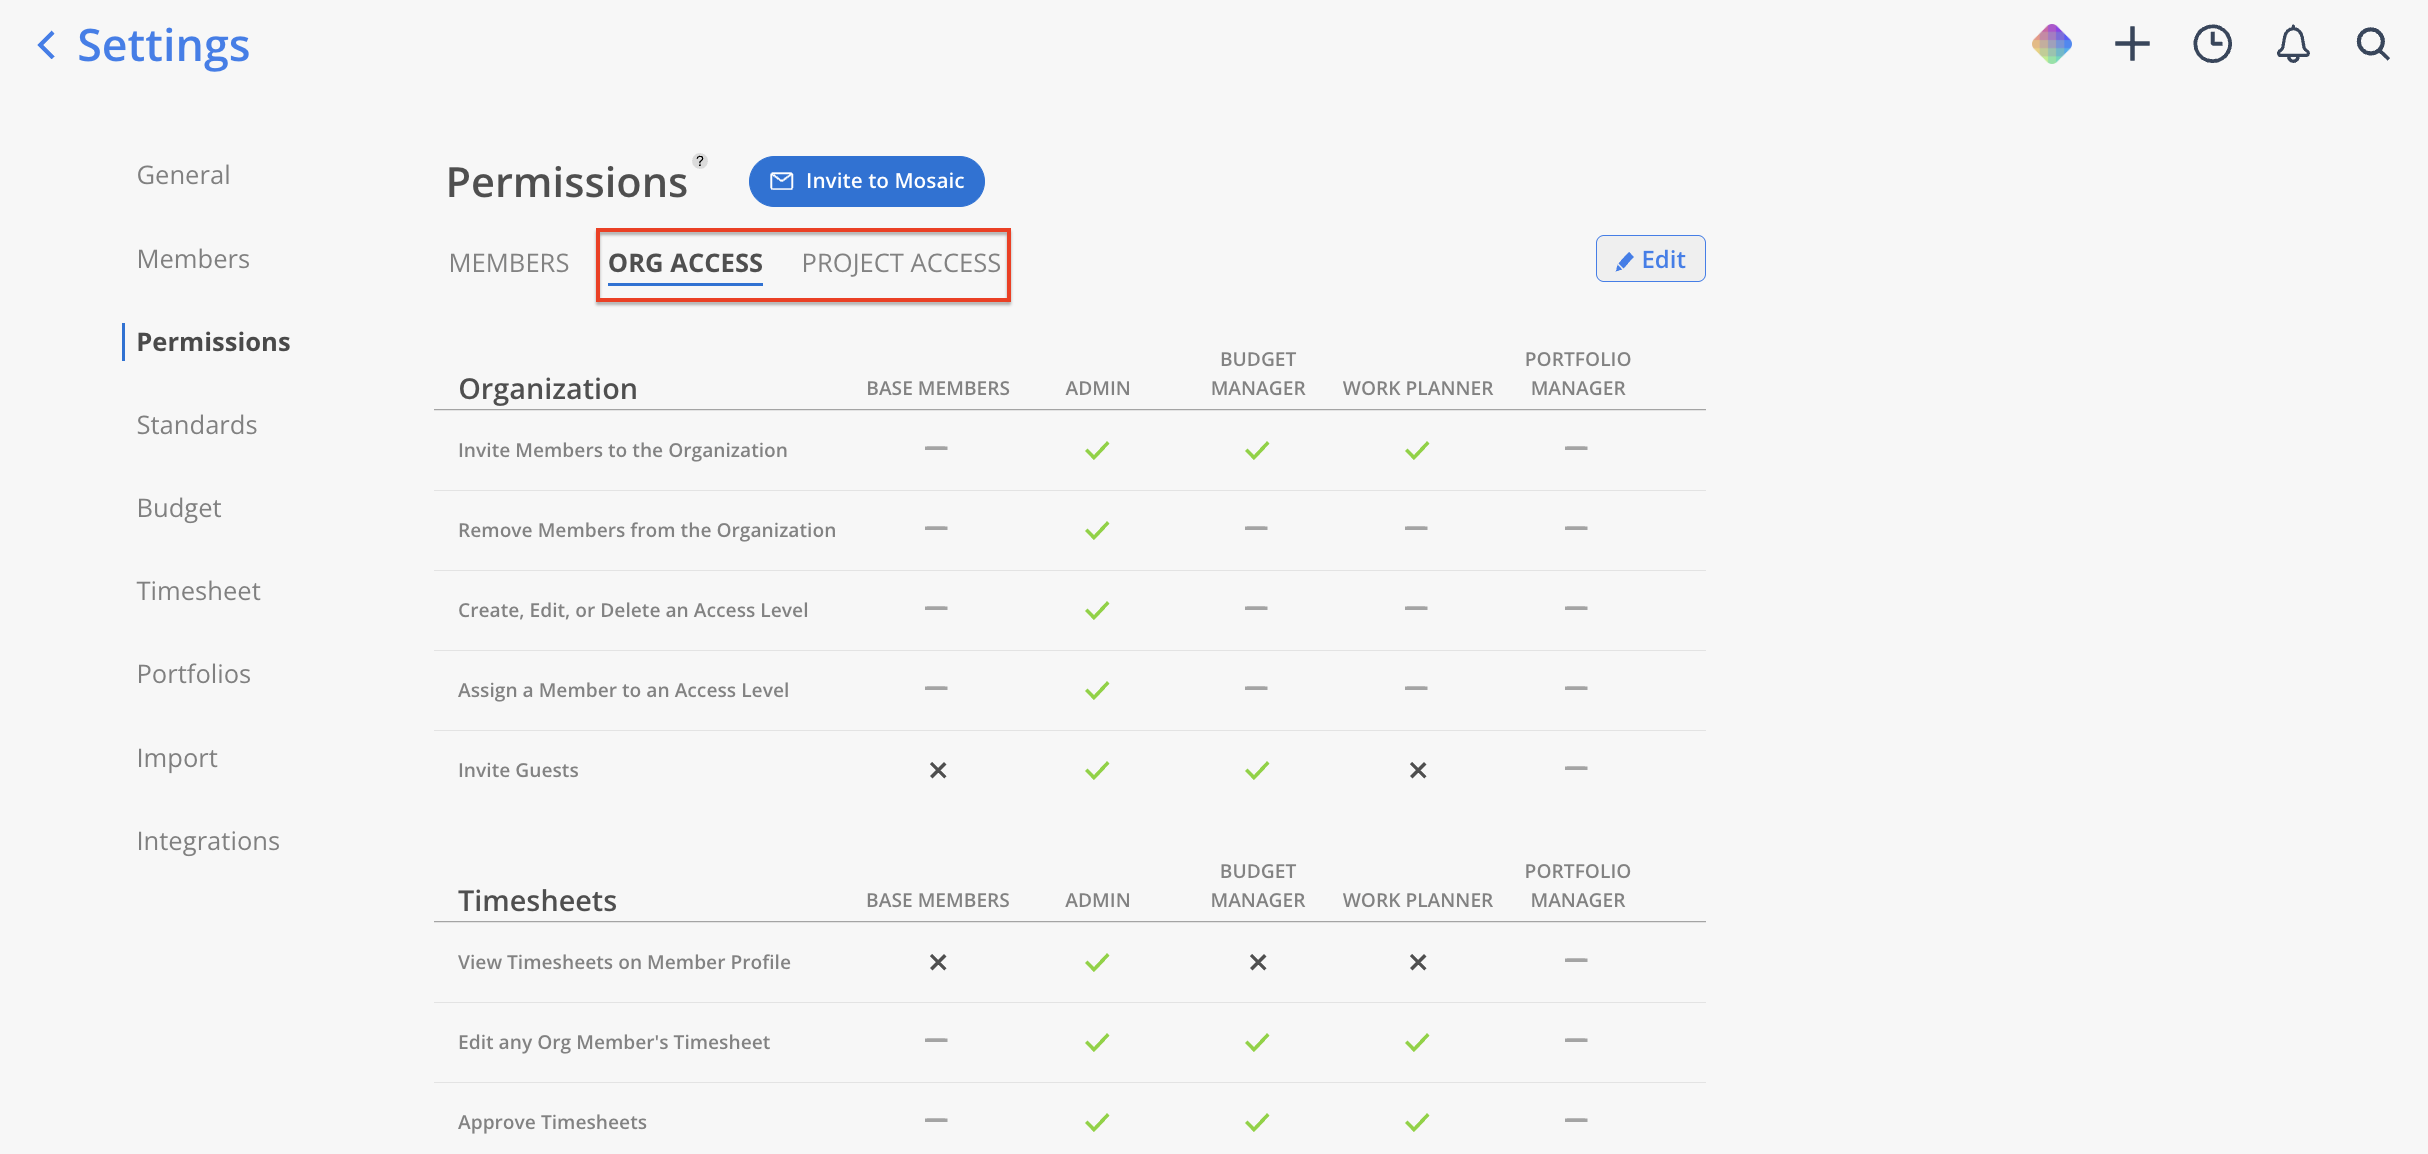2428x1154 pixels.
Task: Click the 'Approve Timesheets' row label
Action: [x=552, y=1122]
